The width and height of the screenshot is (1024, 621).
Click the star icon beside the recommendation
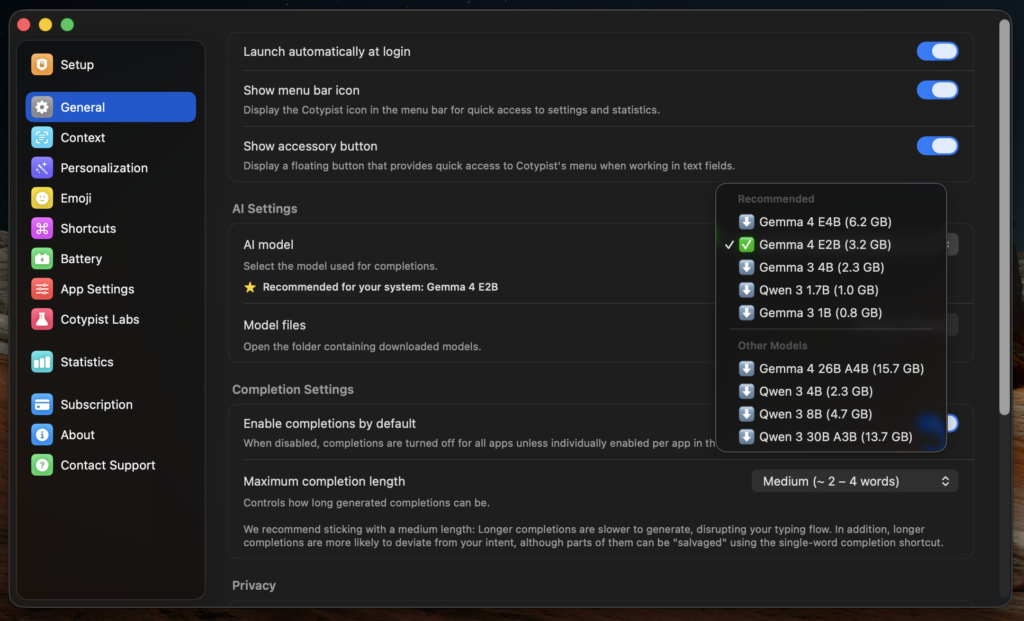[249, 287]
